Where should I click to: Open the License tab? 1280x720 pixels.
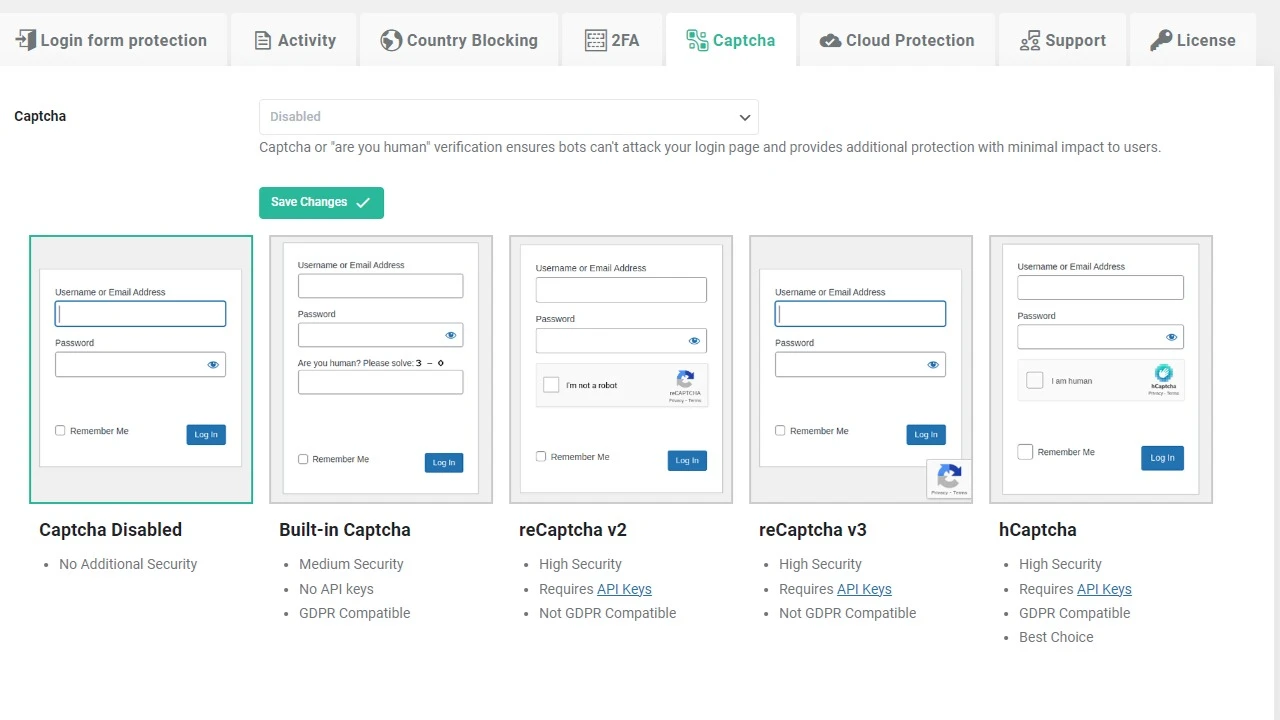tap(1193, 40)
